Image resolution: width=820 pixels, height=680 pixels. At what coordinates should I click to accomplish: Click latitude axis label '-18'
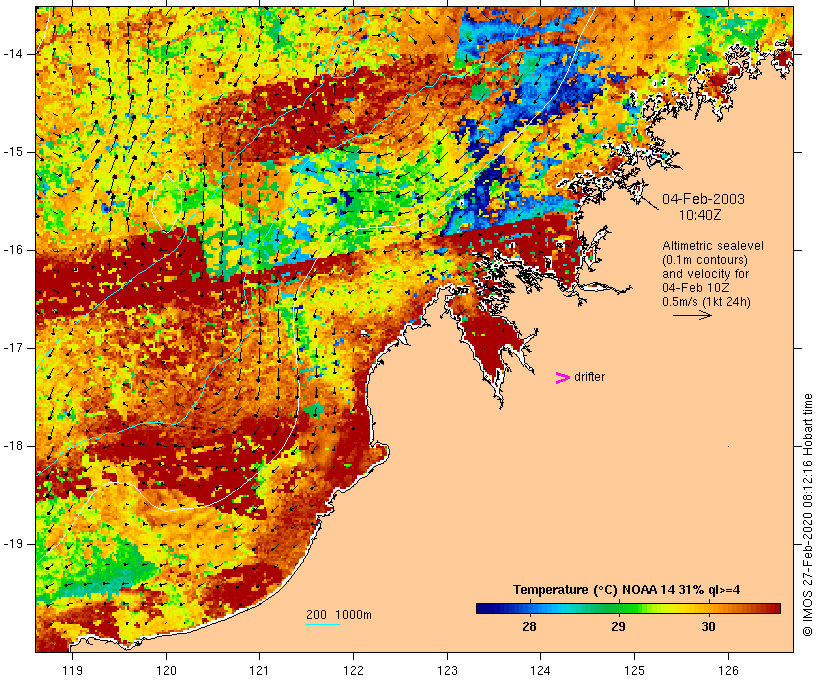[13, 446]
